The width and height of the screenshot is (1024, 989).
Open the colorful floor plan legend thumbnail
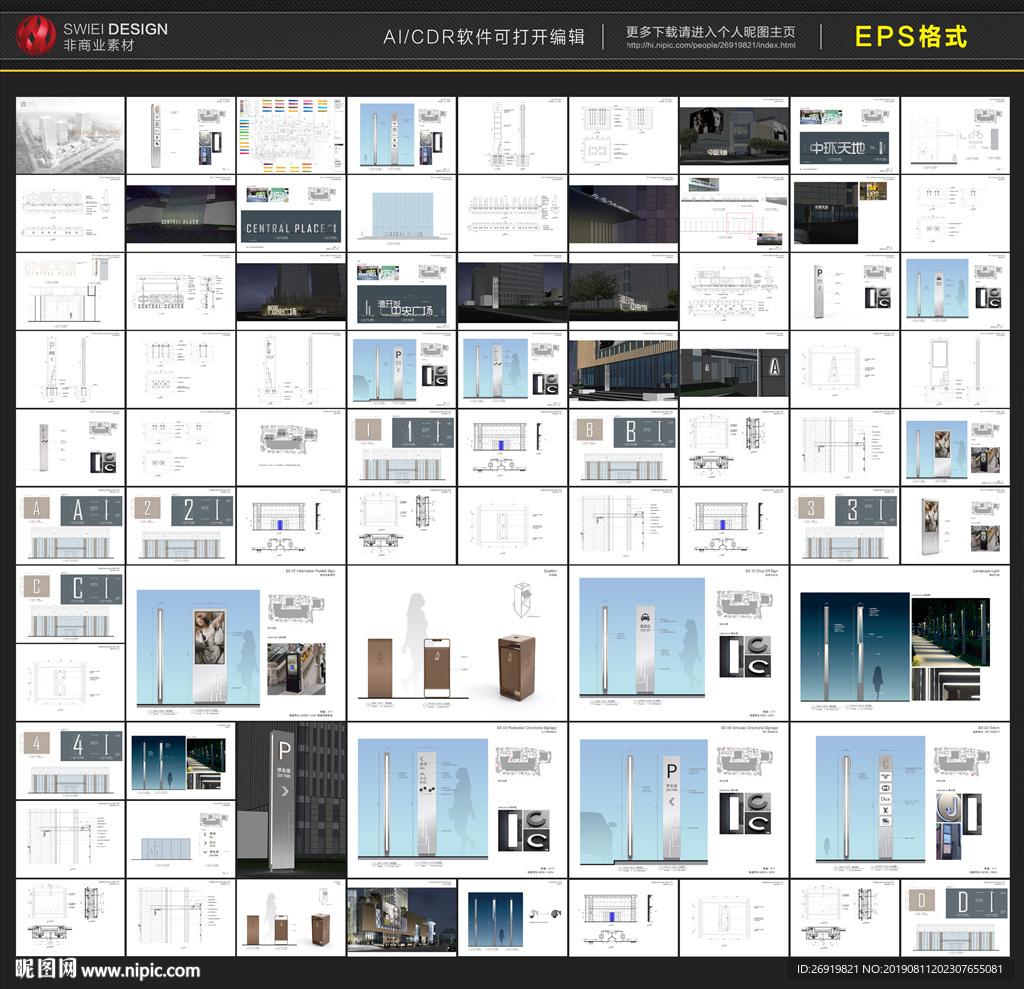[291, 135]
